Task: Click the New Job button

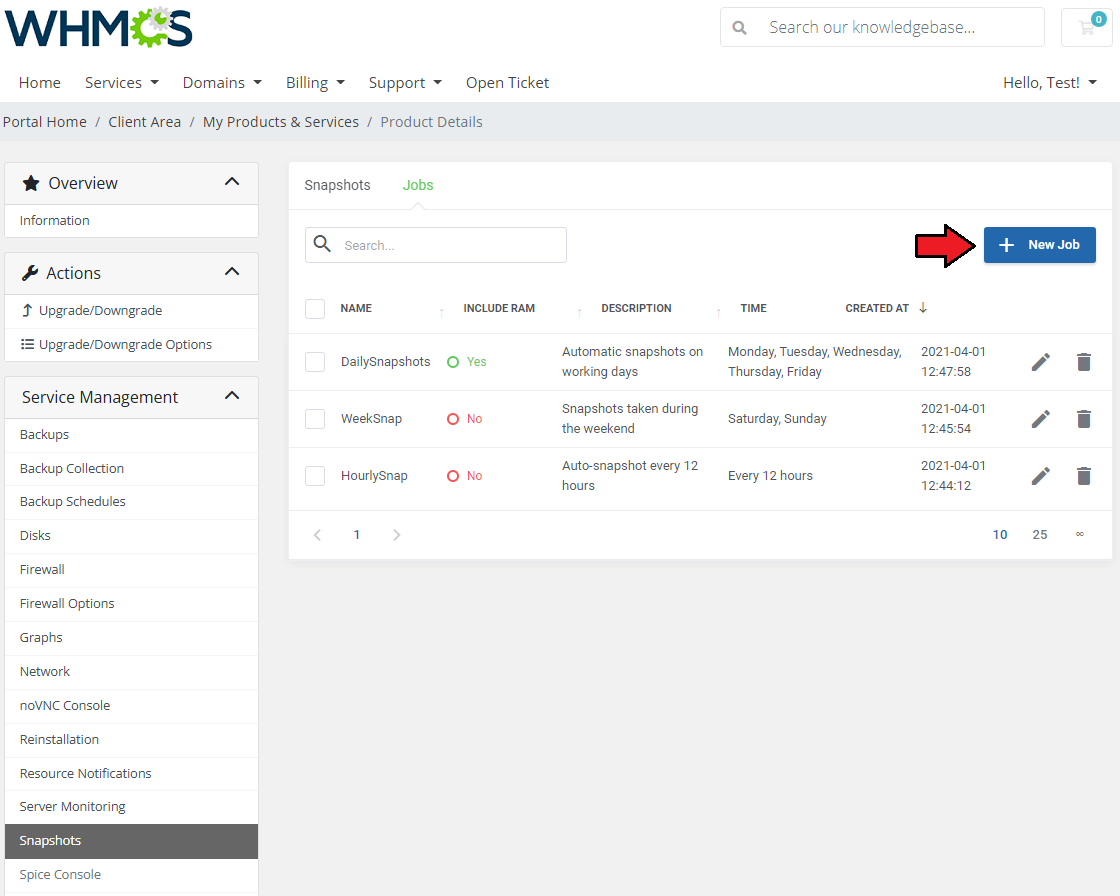Action: pos(1039,245)
